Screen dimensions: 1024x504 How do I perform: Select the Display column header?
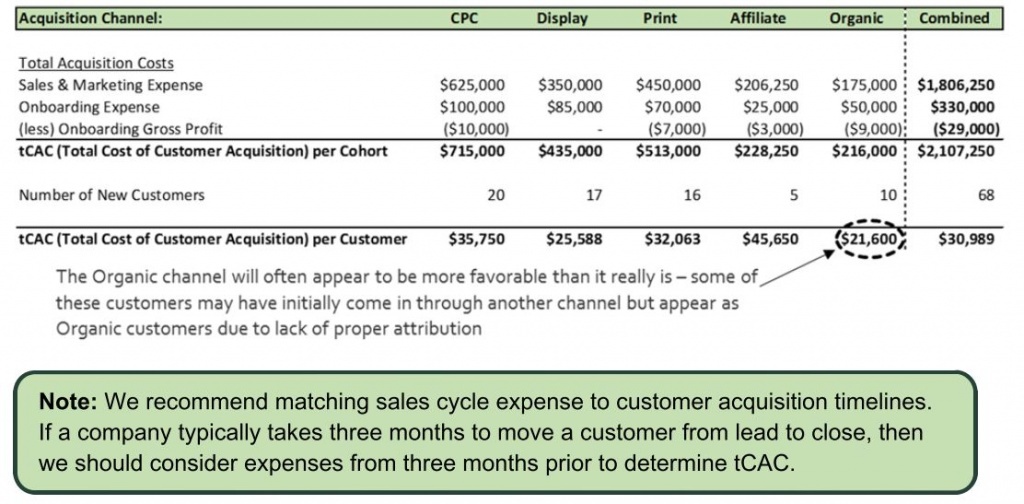point(562,18)
